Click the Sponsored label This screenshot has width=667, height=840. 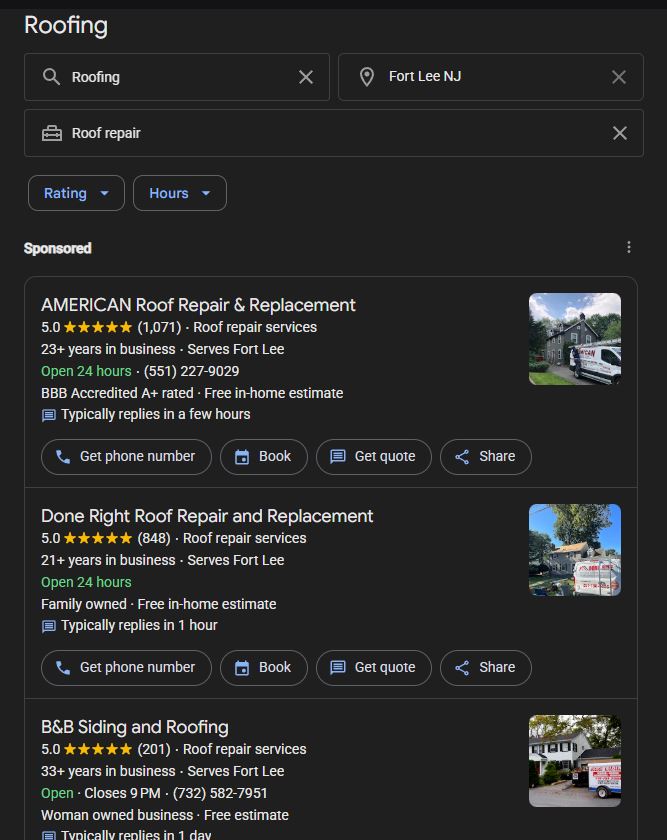tap(57, 248)
